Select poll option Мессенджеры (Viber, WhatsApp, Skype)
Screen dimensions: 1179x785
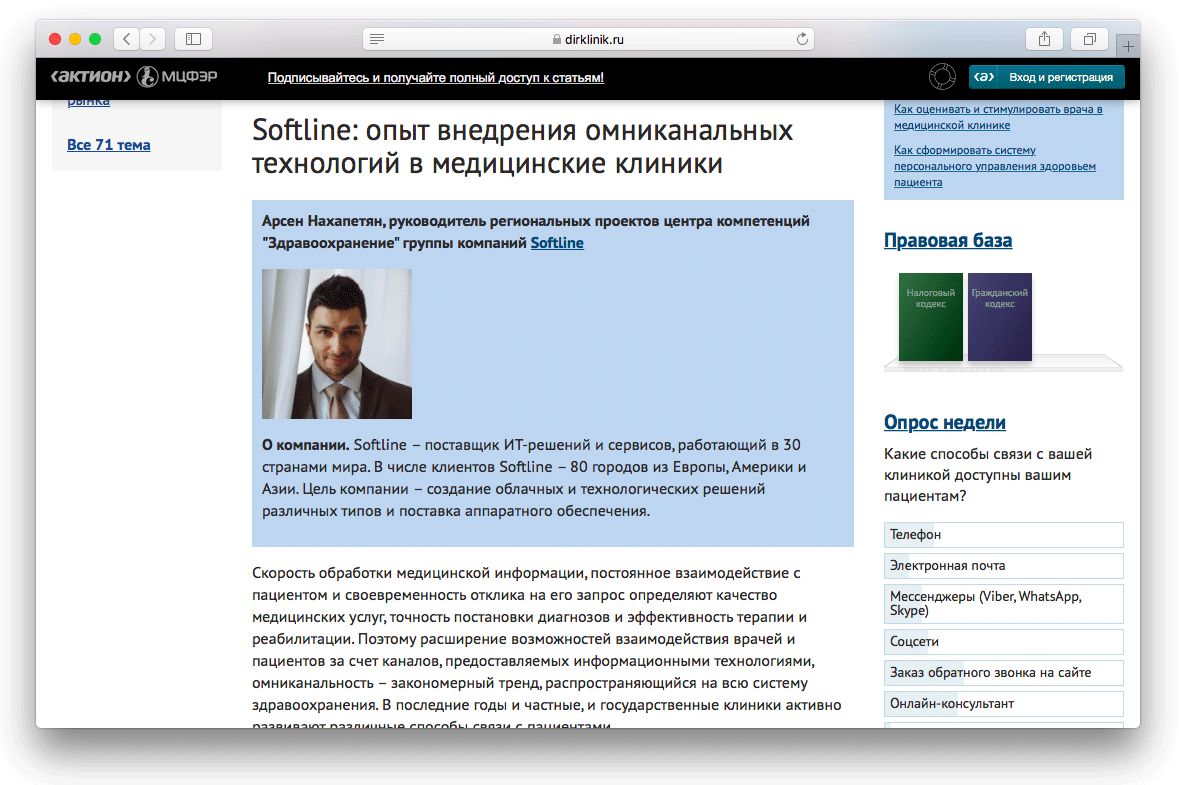click(1004, 604)
